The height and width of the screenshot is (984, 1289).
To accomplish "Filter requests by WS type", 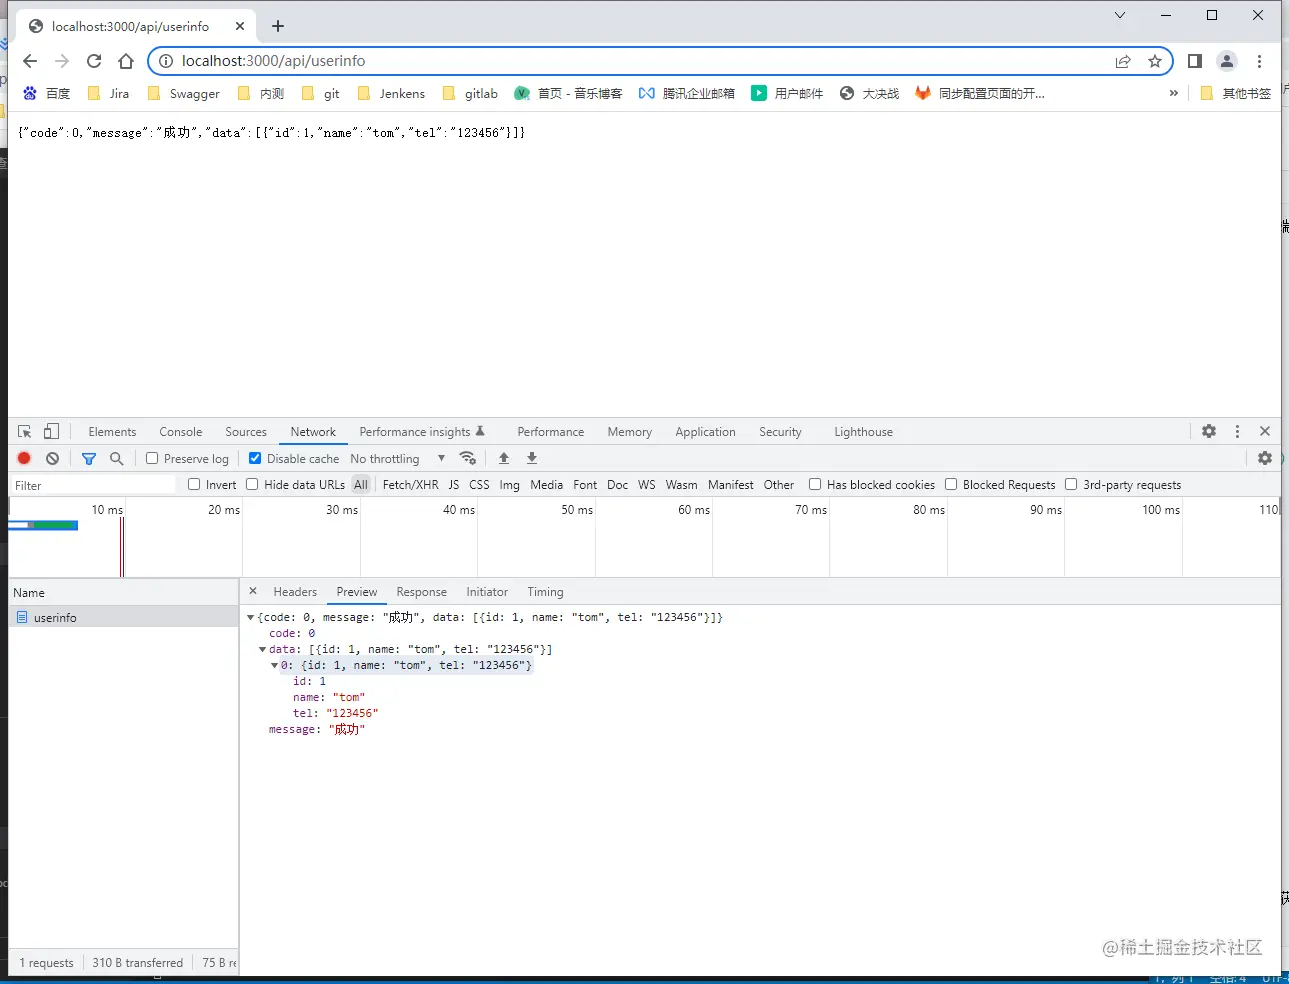I will (x=647, y=485).
